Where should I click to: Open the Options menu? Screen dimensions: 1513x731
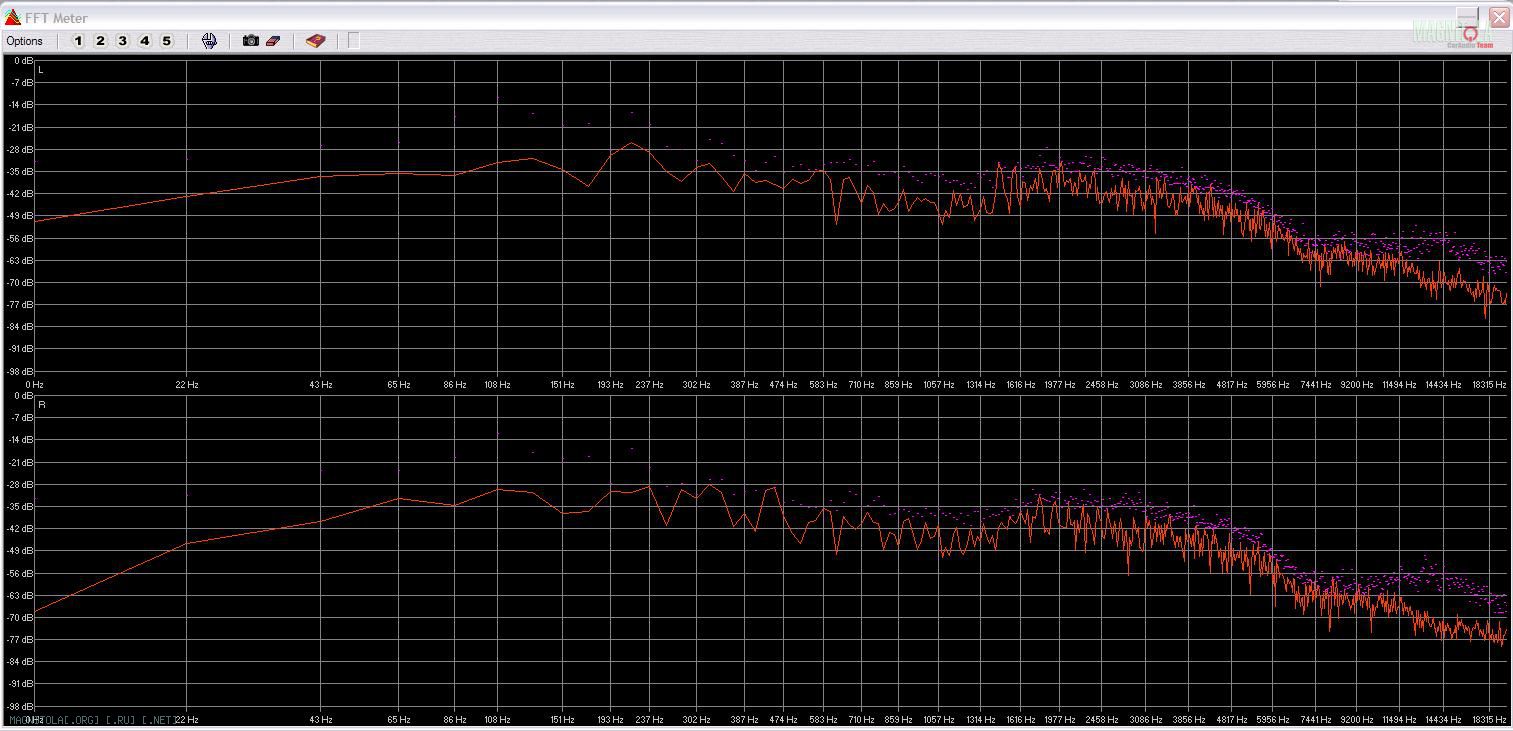click(x=24, y=41)
